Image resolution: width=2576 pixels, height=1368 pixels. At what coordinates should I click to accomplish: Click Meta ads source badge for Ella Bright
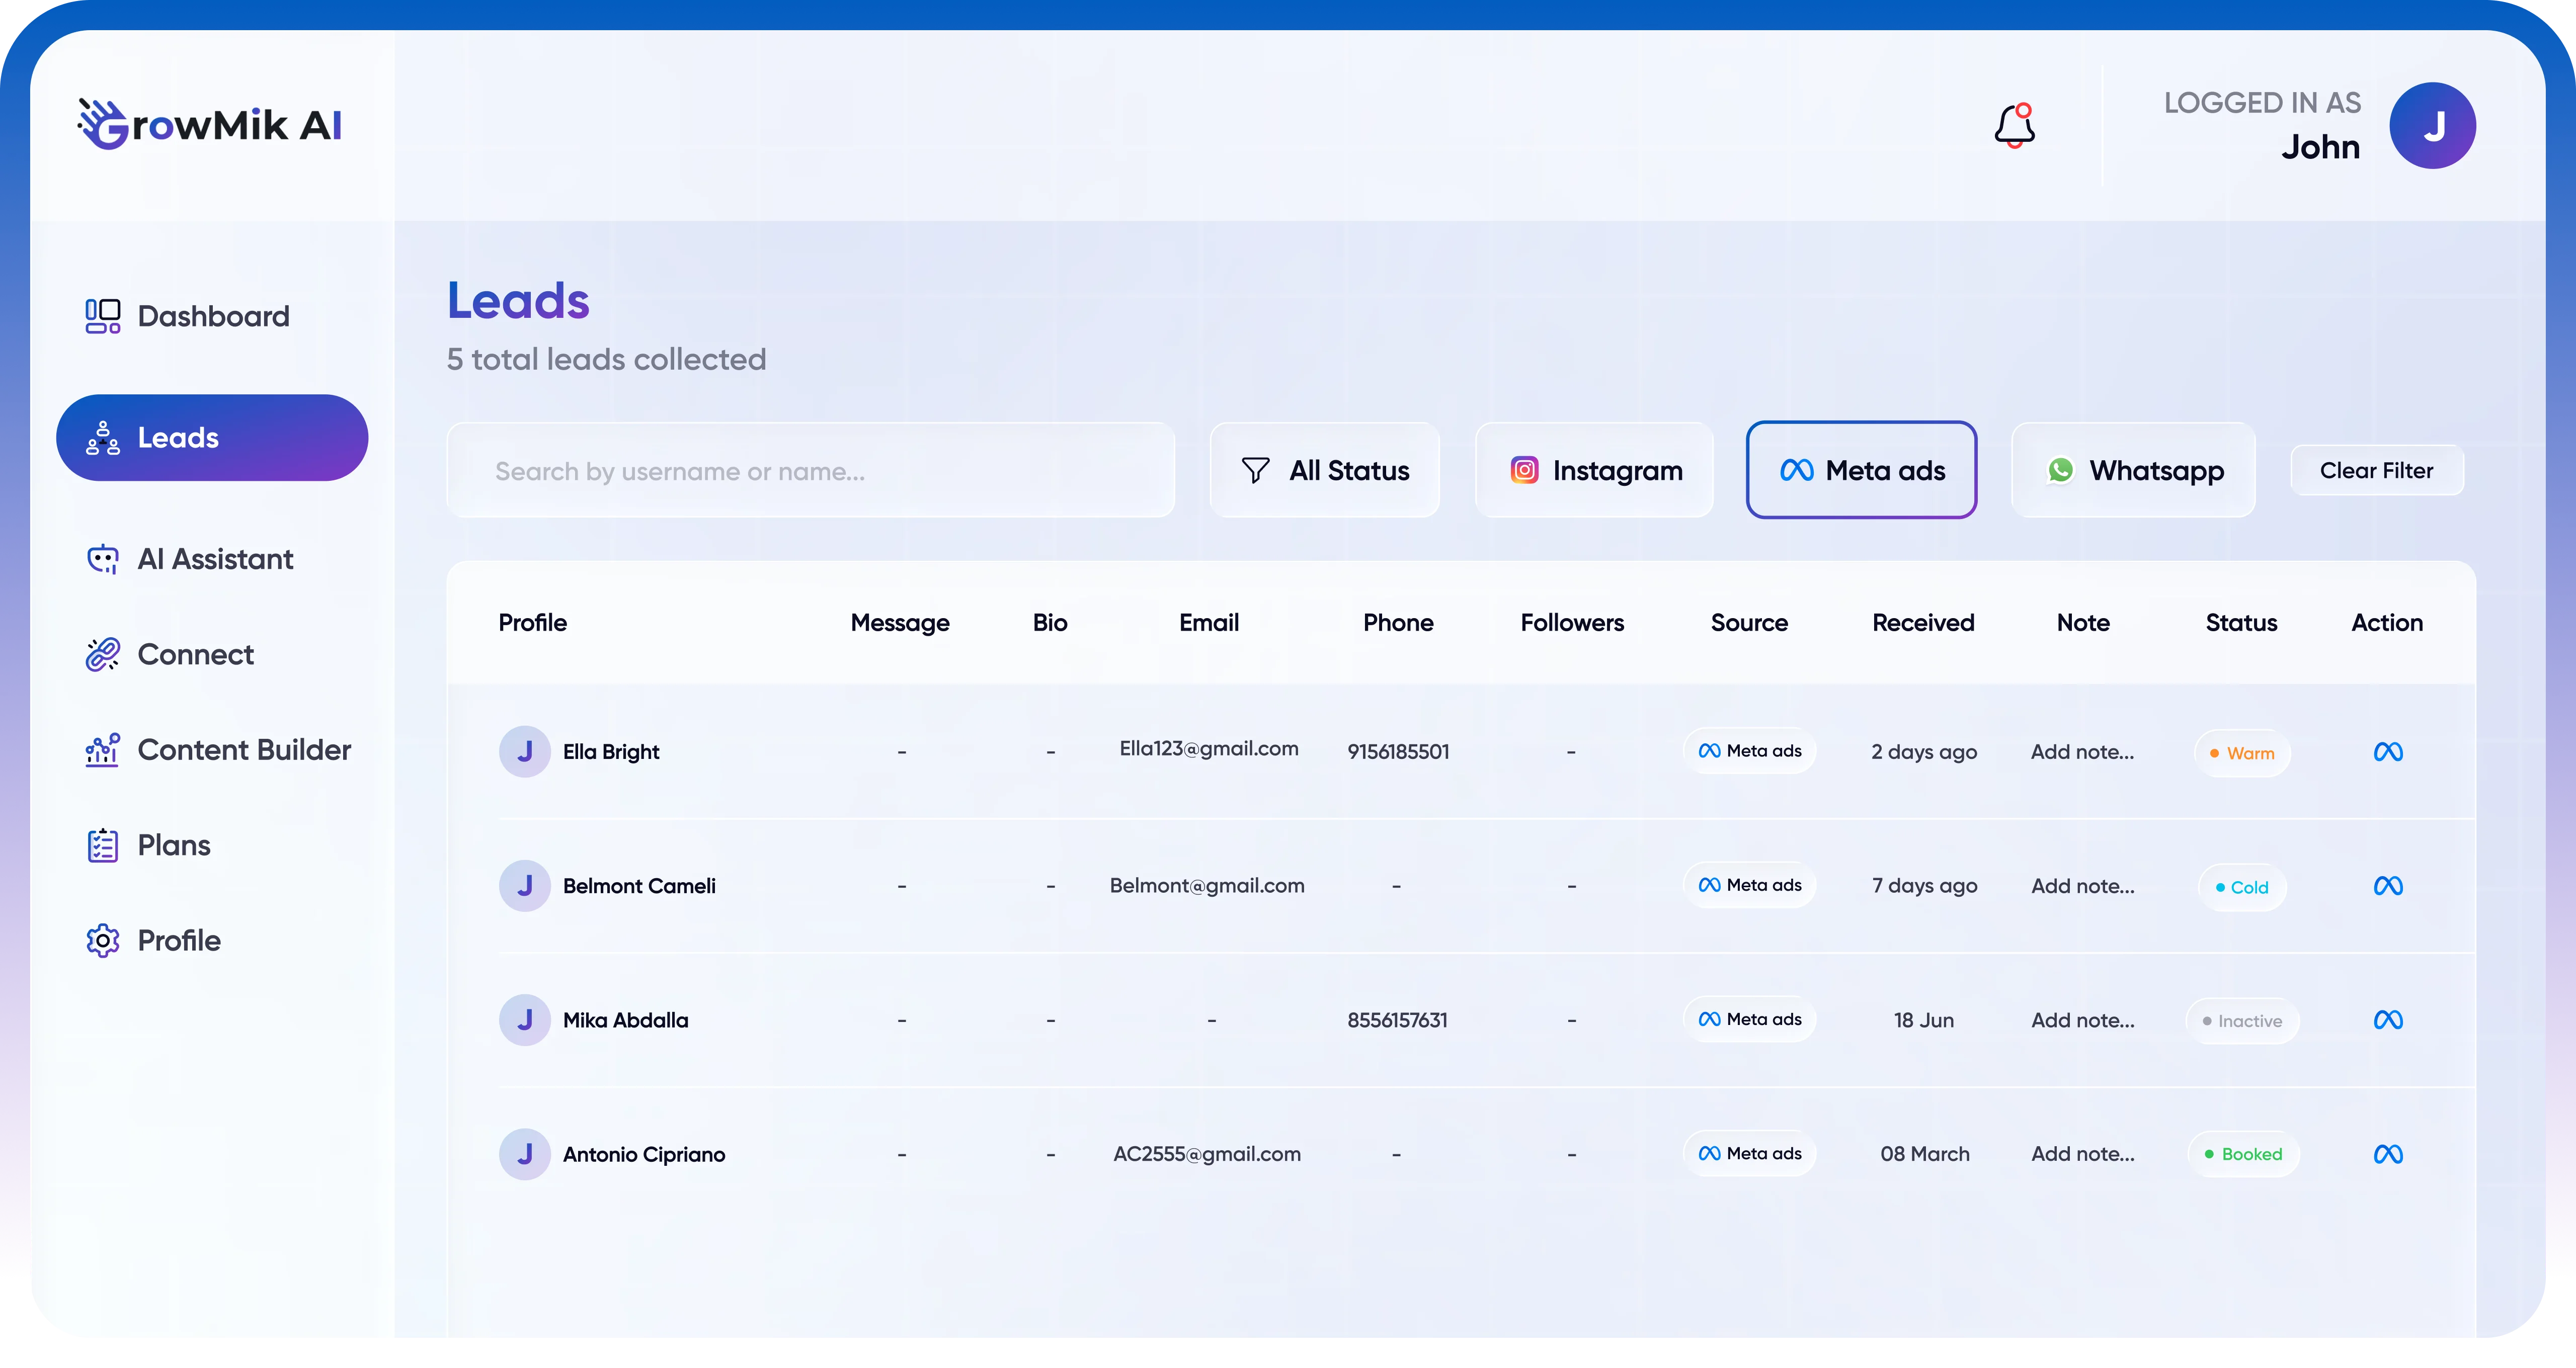pos(1749,751)
